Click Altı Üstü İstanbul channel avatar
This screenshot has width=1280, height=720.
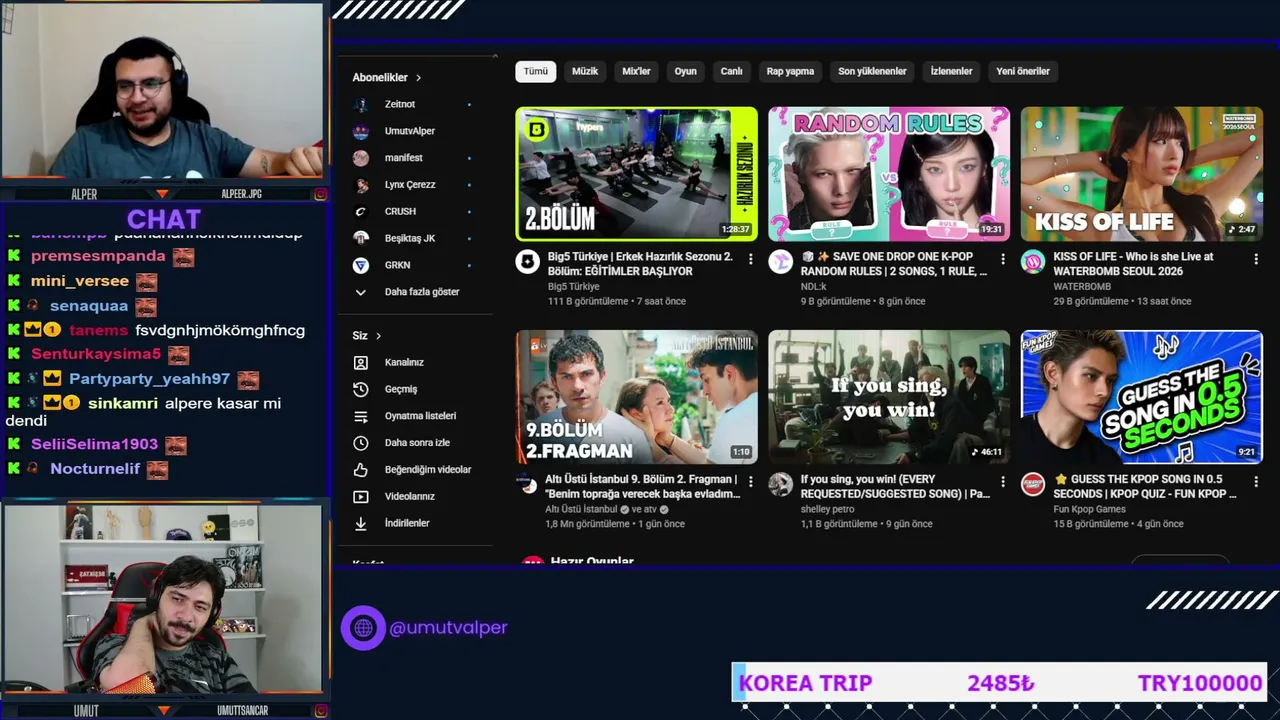click(x=527, y=485)
